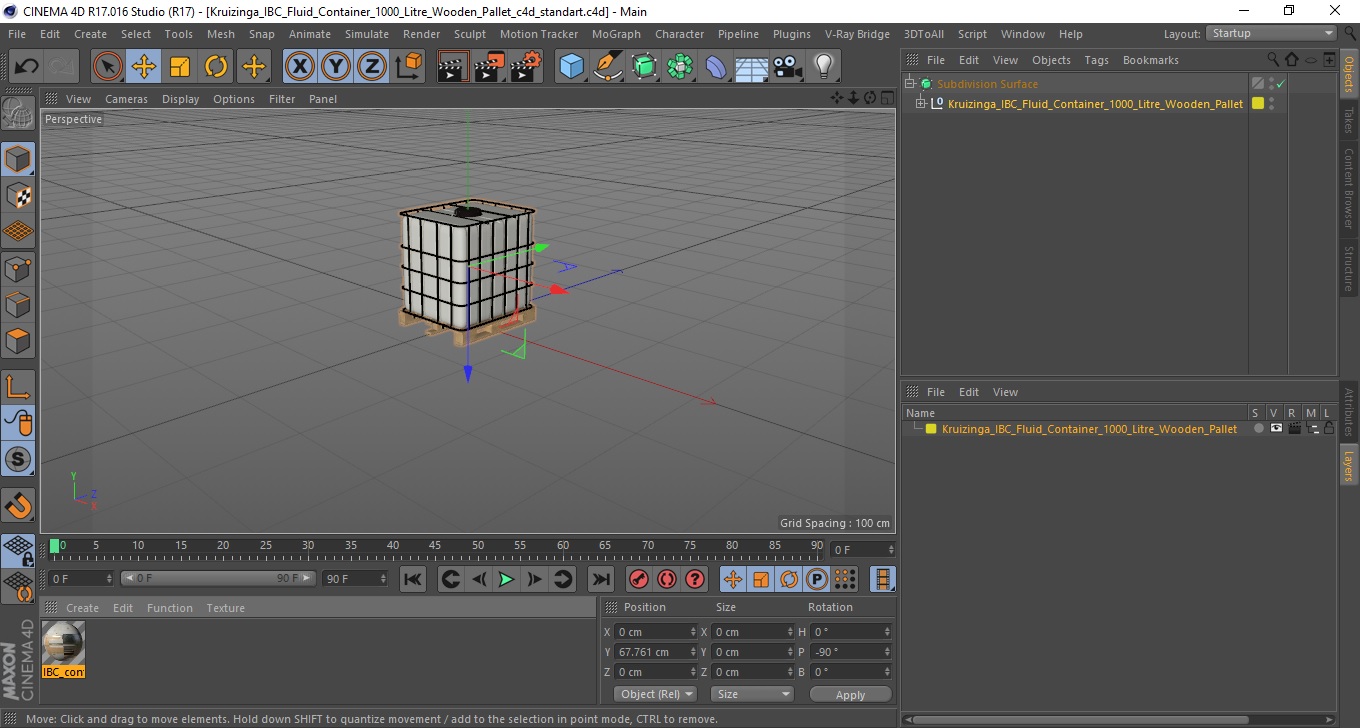This screenshot has width=1360, height=728.
Task: Collapse the Subdivision Surface hierarchy
Action: (910, 84)
